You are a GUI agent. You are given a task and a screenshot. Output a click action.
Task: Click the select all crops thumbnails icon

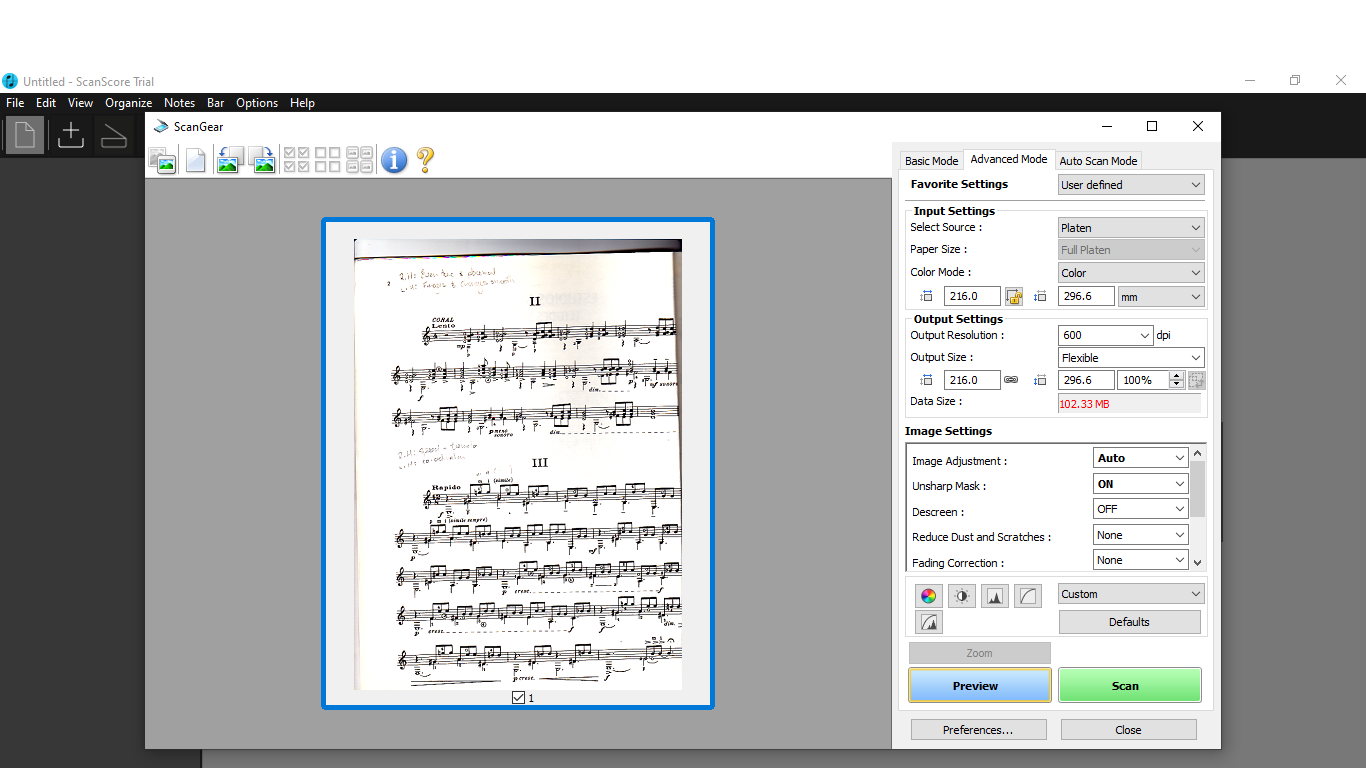(x=360, y=160)
